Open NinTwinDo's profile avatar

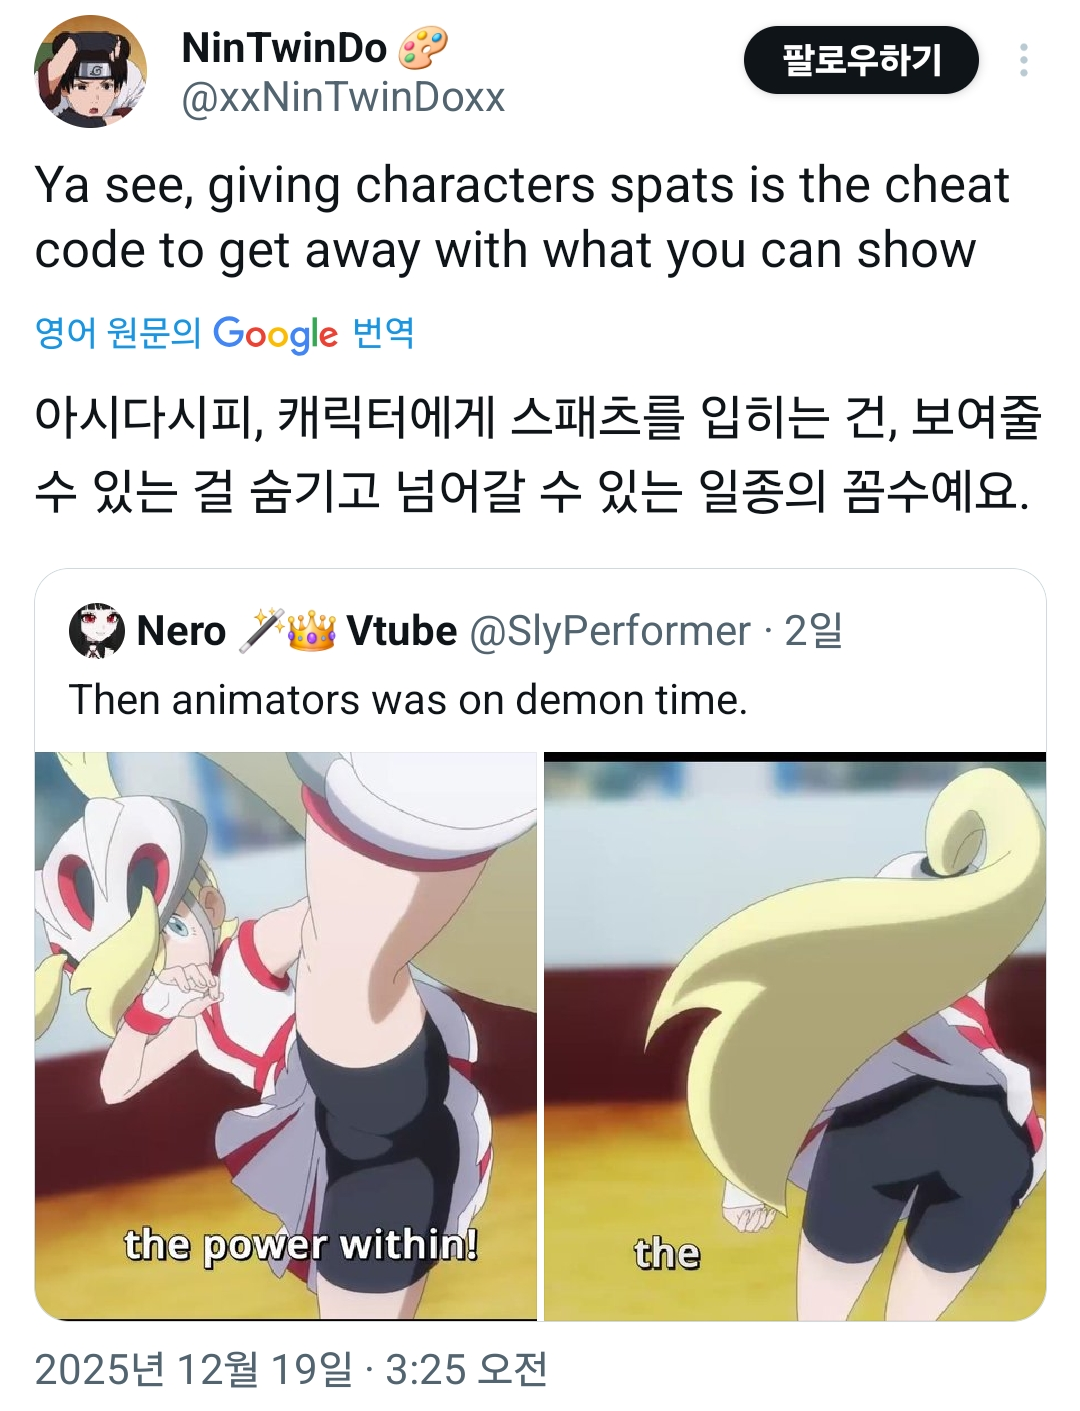90,72
